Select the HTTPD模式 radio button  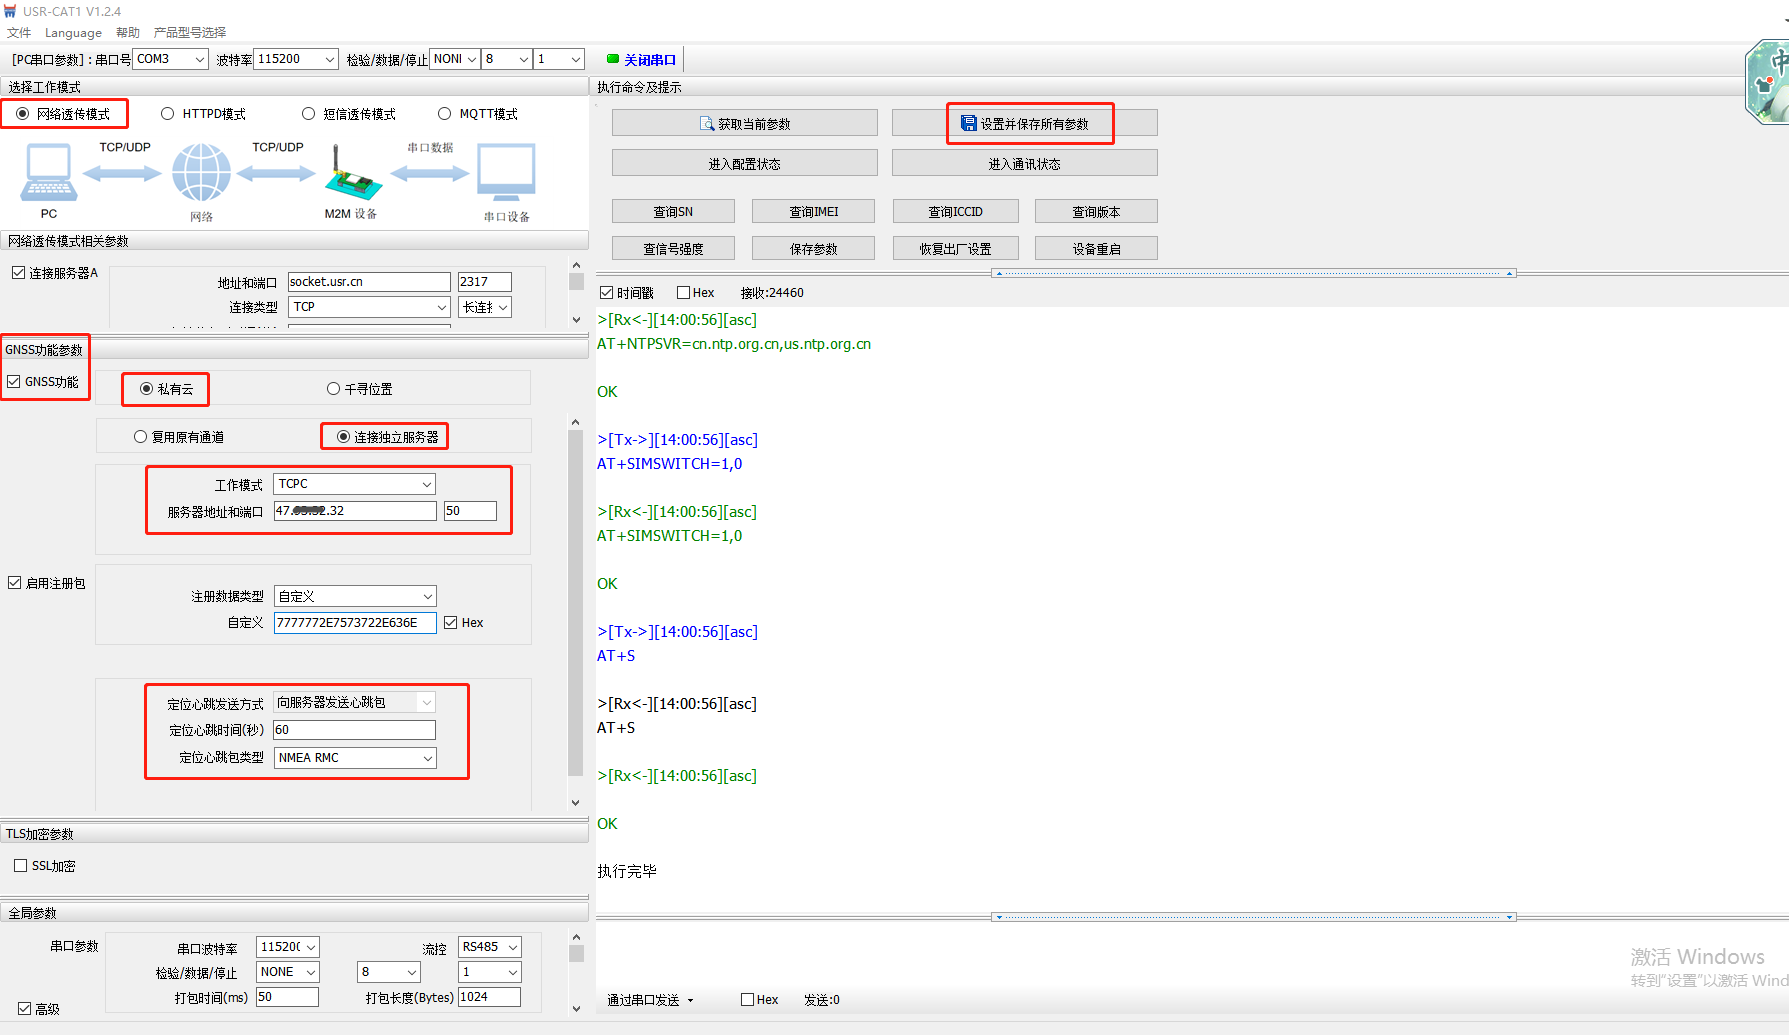tap(168, 114)
